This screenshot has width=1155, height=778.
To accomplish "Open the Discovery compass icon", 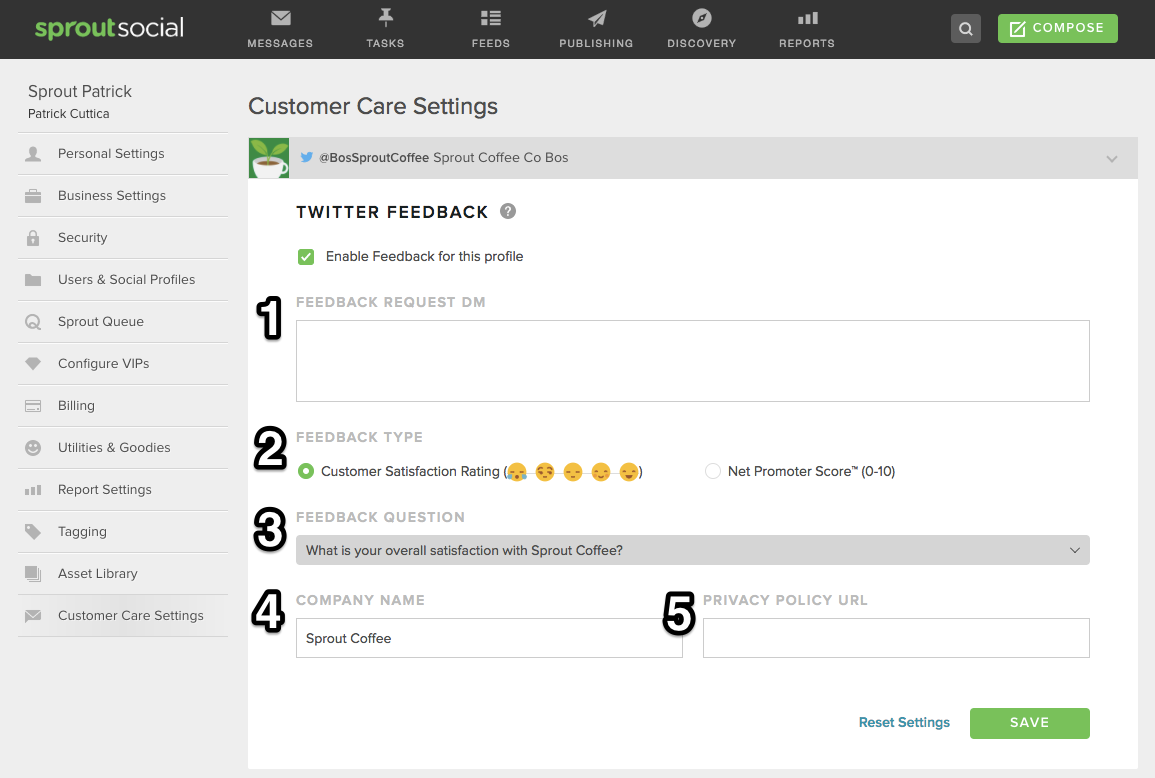I will pyautogui.click(x=702, y=18).
